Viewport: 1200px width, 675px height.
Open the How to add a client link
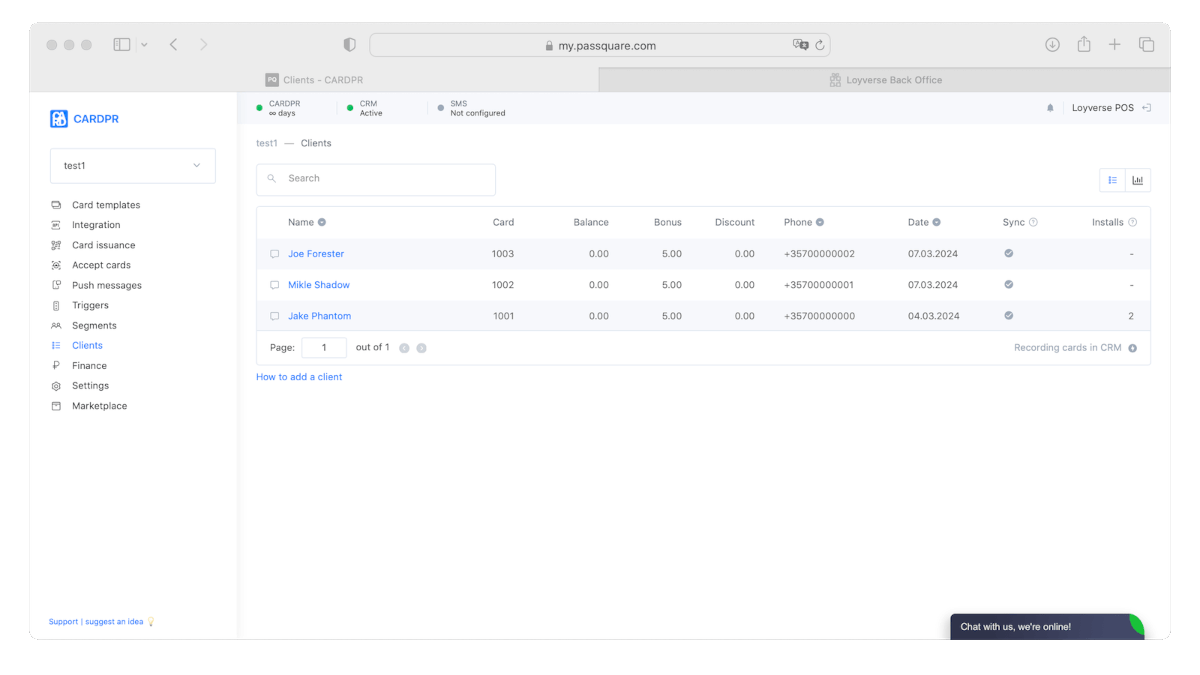pyautogui.click(x=299, y=377)
